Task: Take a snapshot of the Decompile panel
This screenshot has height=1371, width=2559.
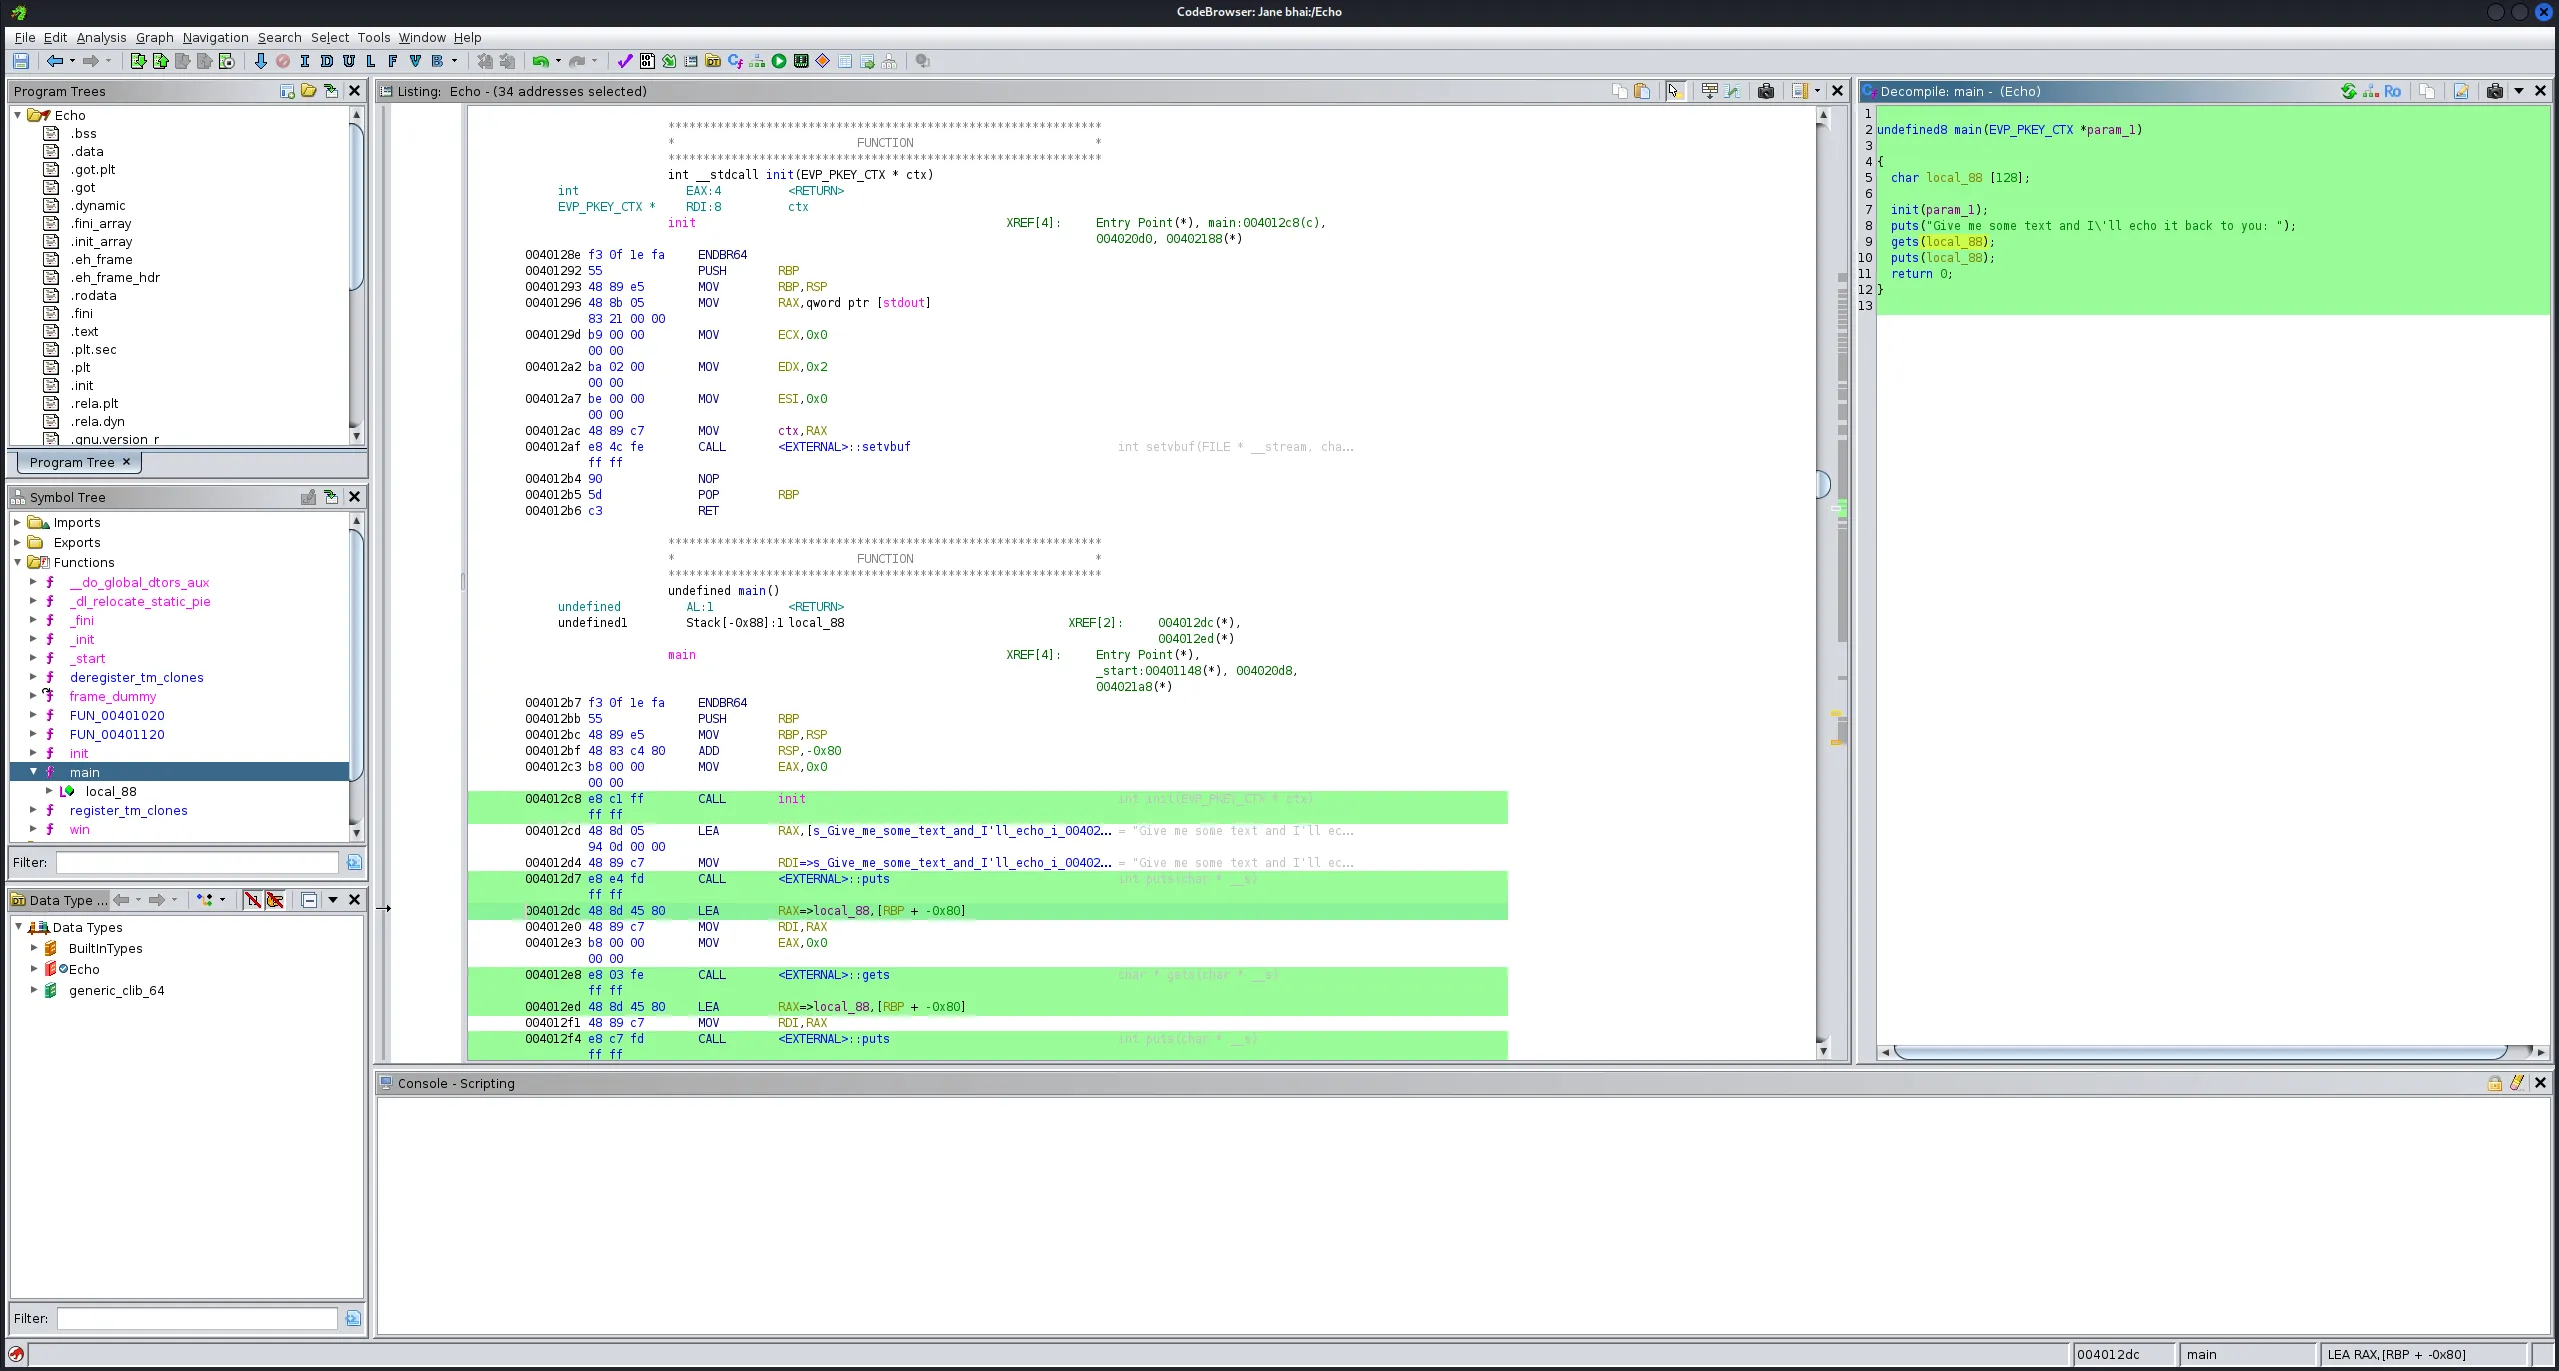Action: click(x=2494, y=91)
